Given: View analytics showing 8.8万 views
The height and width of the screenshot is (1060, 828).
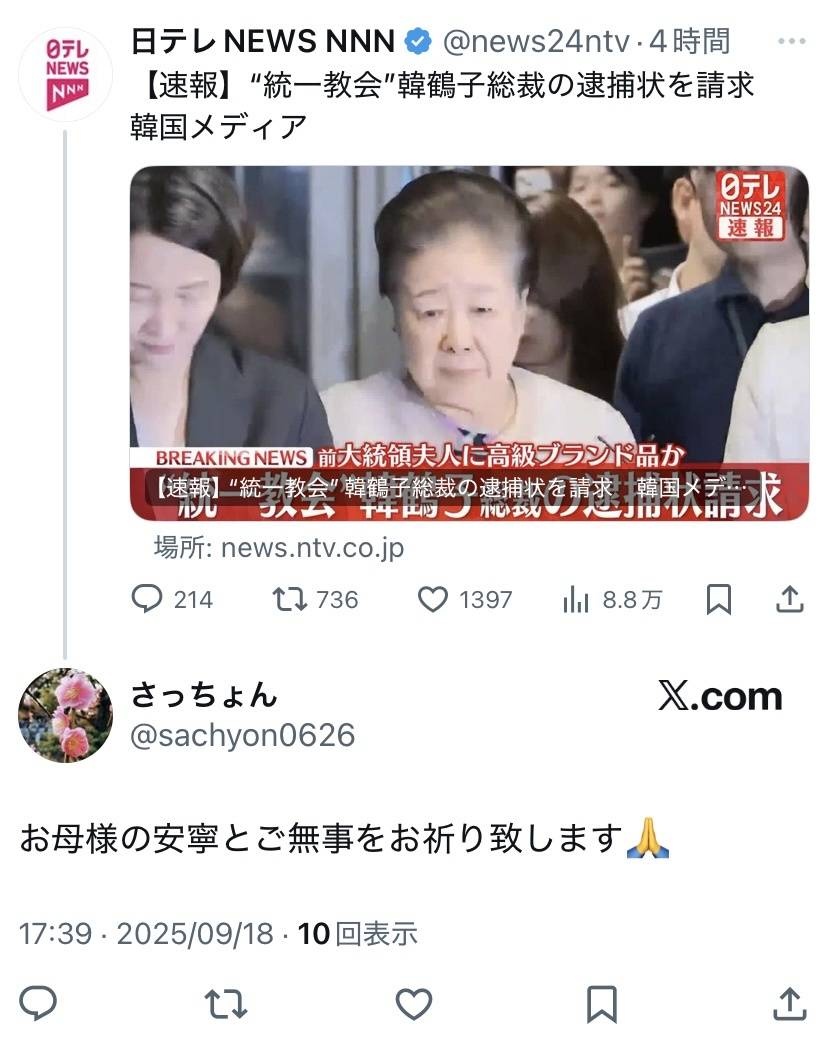Looking at the screenshot, I should 611,599.
